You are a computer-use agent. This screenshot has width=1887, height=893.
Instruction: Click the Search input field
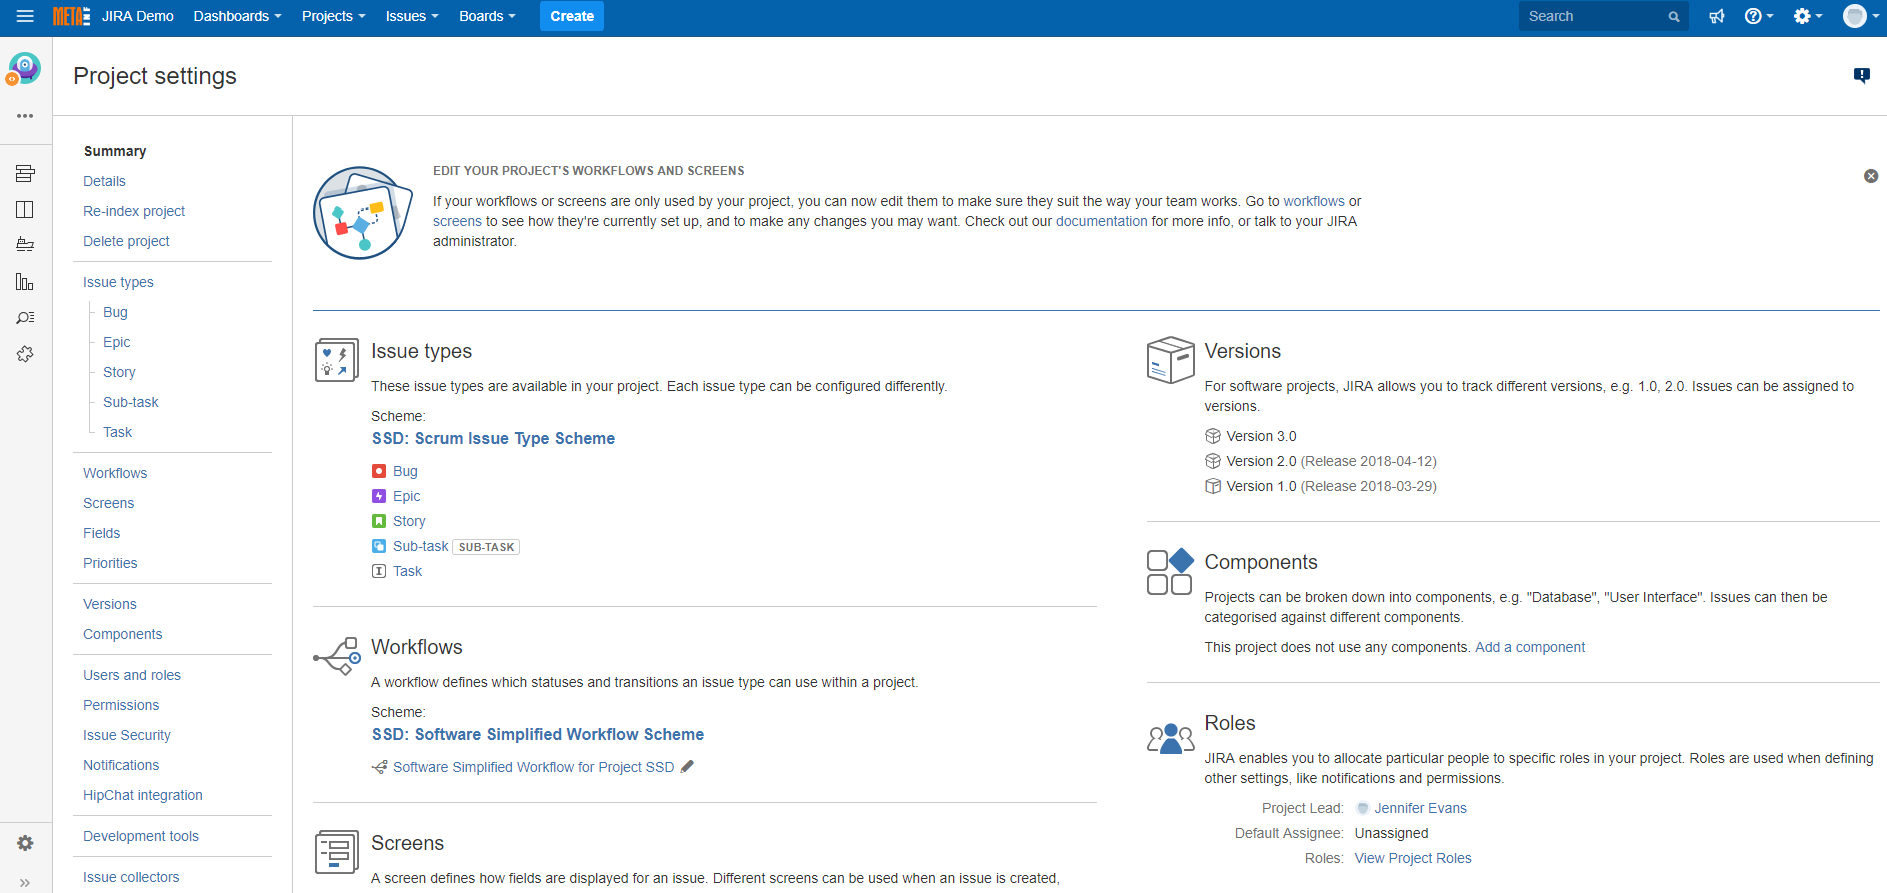coord(1594,16)
